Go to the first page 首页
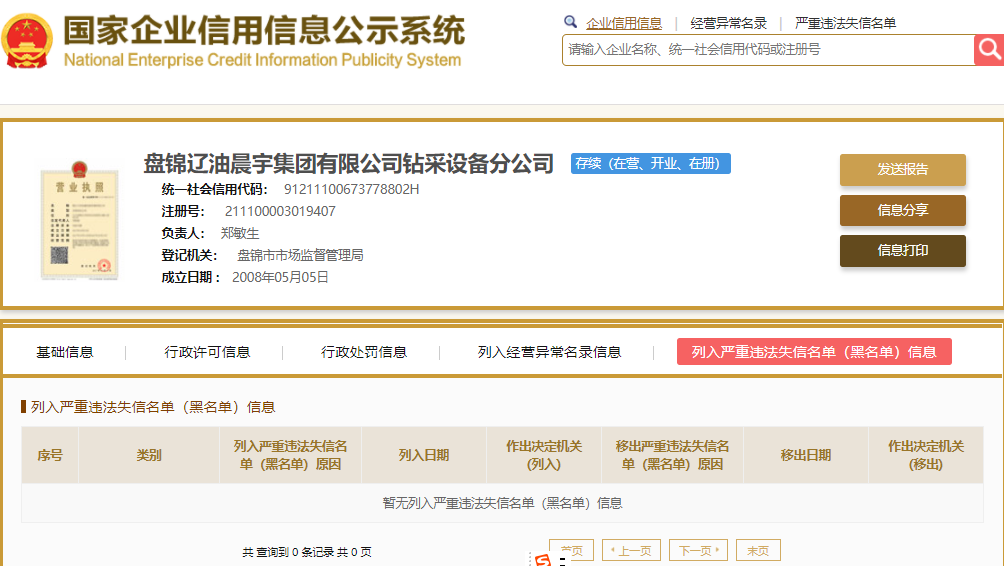 (x=571, y=551)
